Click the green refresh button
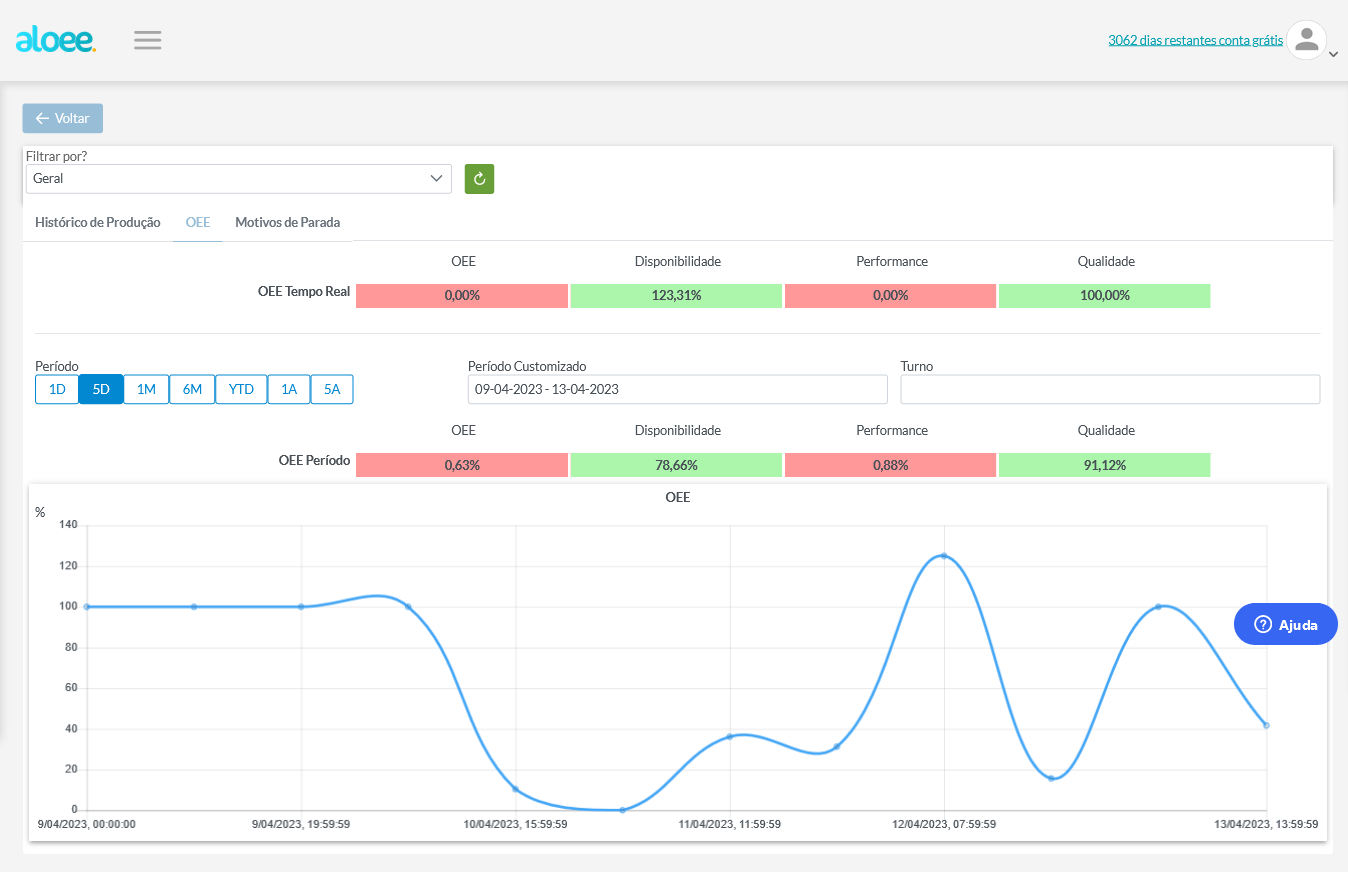The image size is (1348, 872). tap(480, 178)
